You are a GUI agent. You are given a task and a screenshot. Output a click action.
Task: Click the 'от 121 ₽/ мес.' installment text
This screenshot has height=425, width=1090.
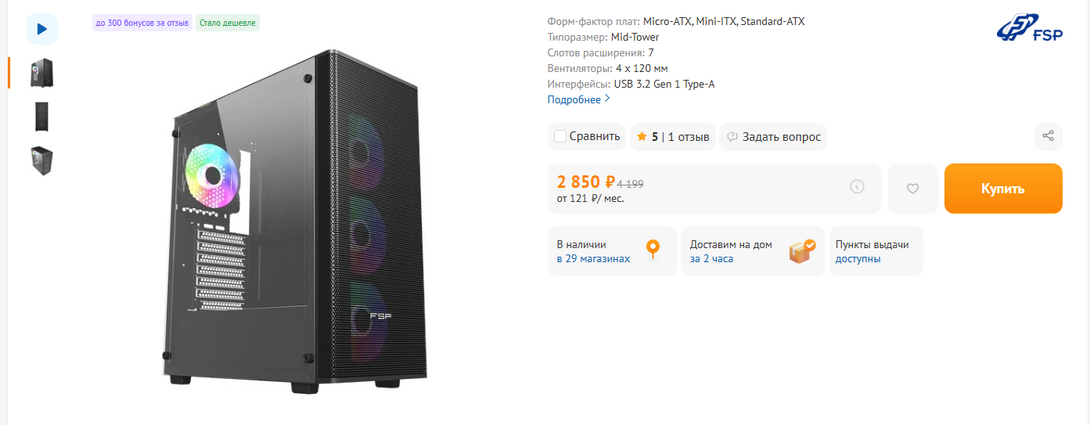[592, 199]
